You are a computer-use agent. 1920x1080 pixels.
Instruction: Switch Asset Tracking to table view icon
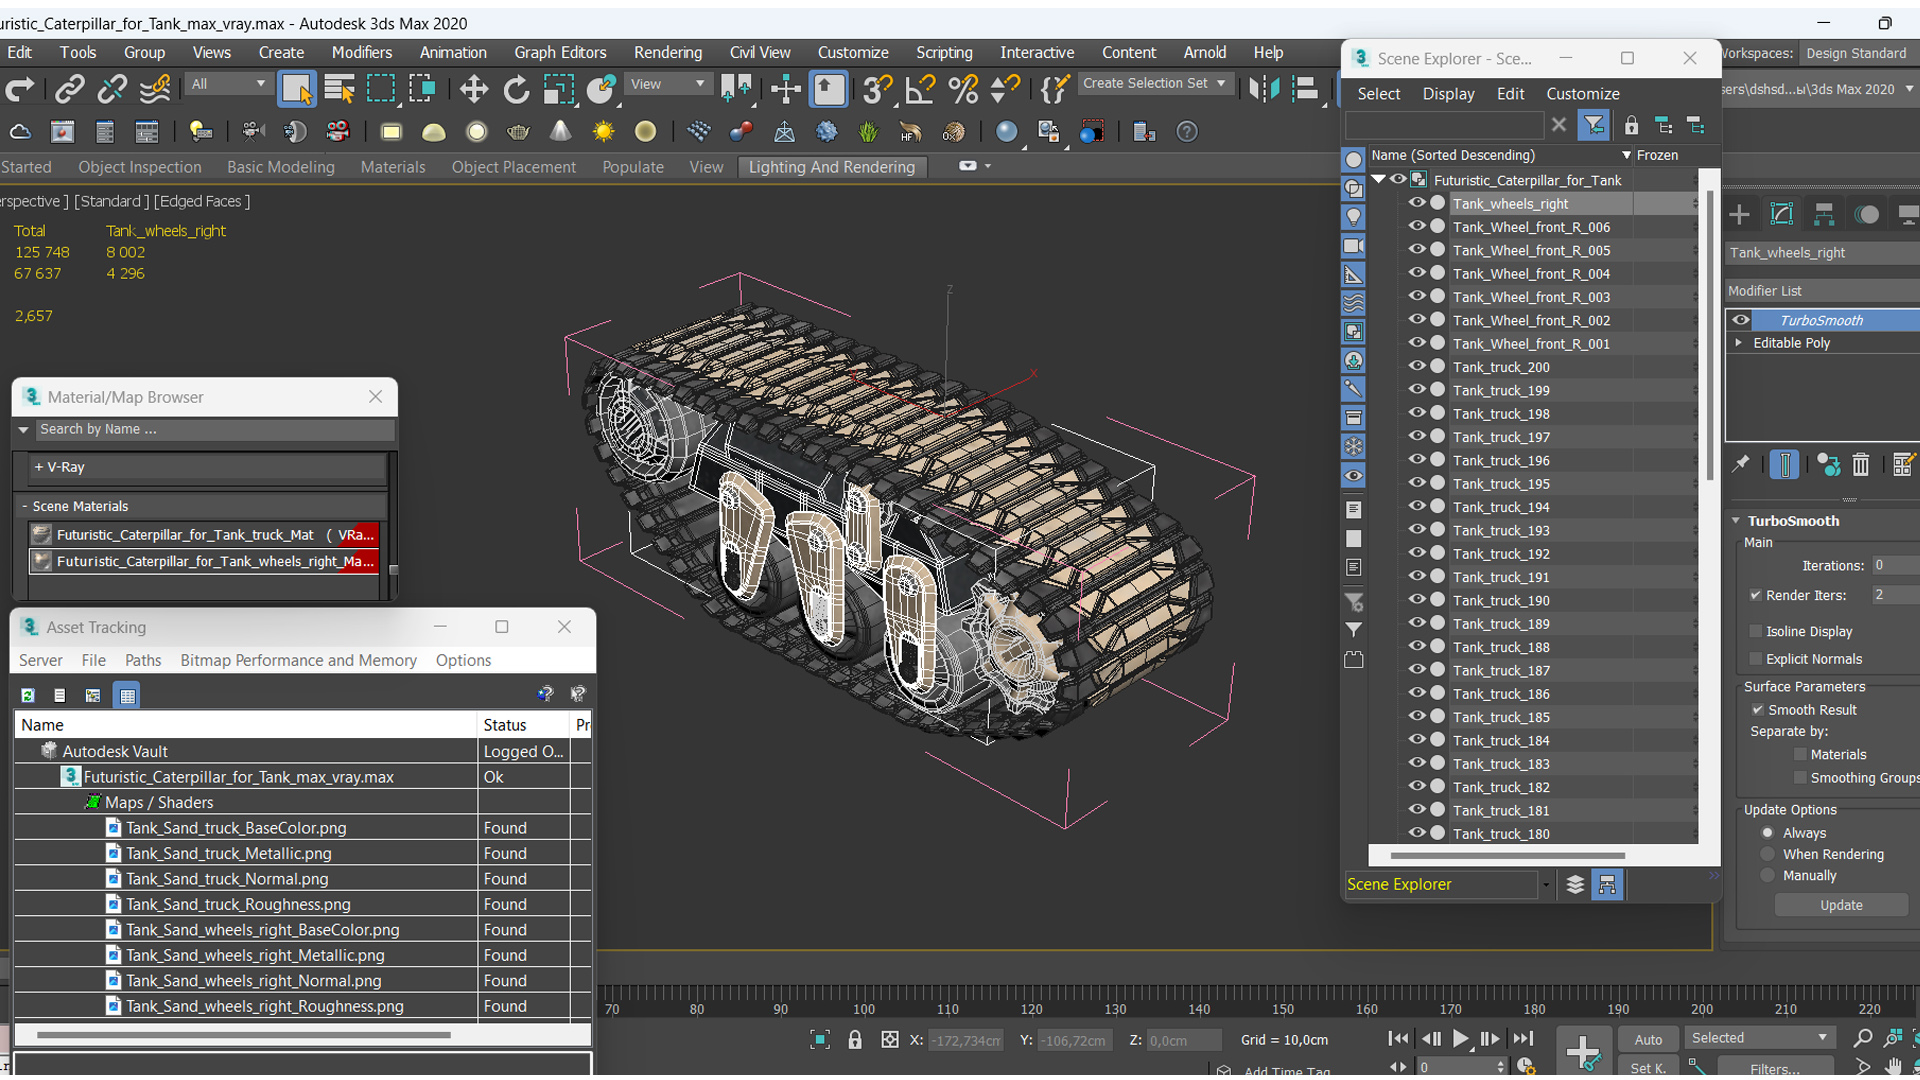tap(127, 695)
